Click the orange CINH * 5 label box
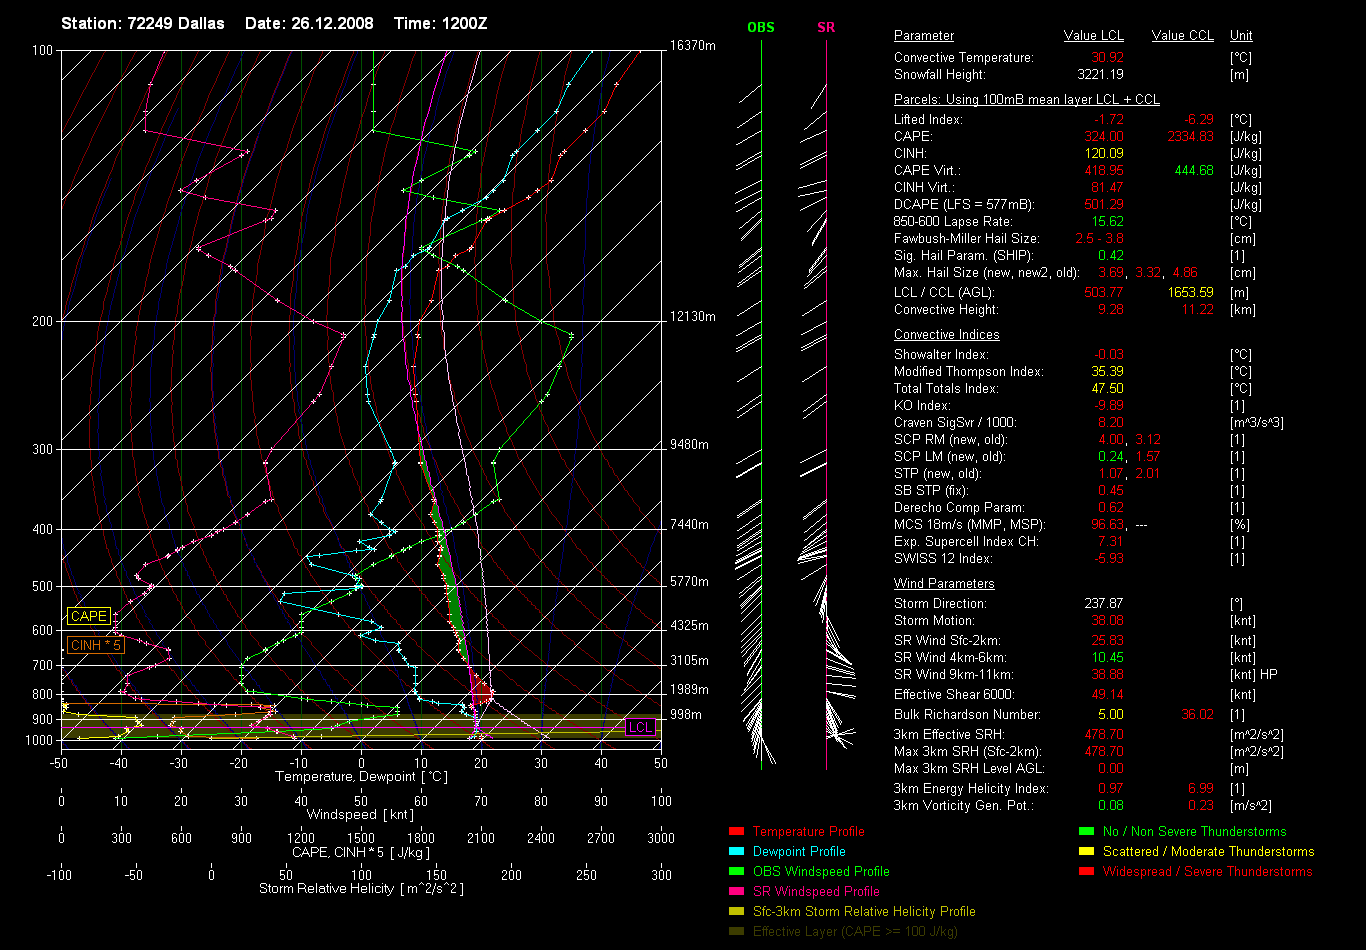 pos(96,646)
